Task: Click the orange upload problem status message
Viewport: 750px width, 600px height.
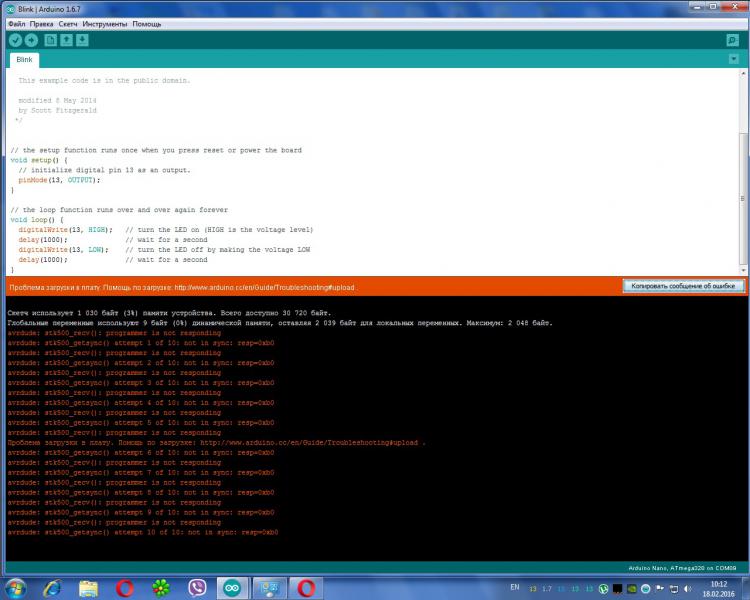Action: pyautogui.click(x=182, y=288)
